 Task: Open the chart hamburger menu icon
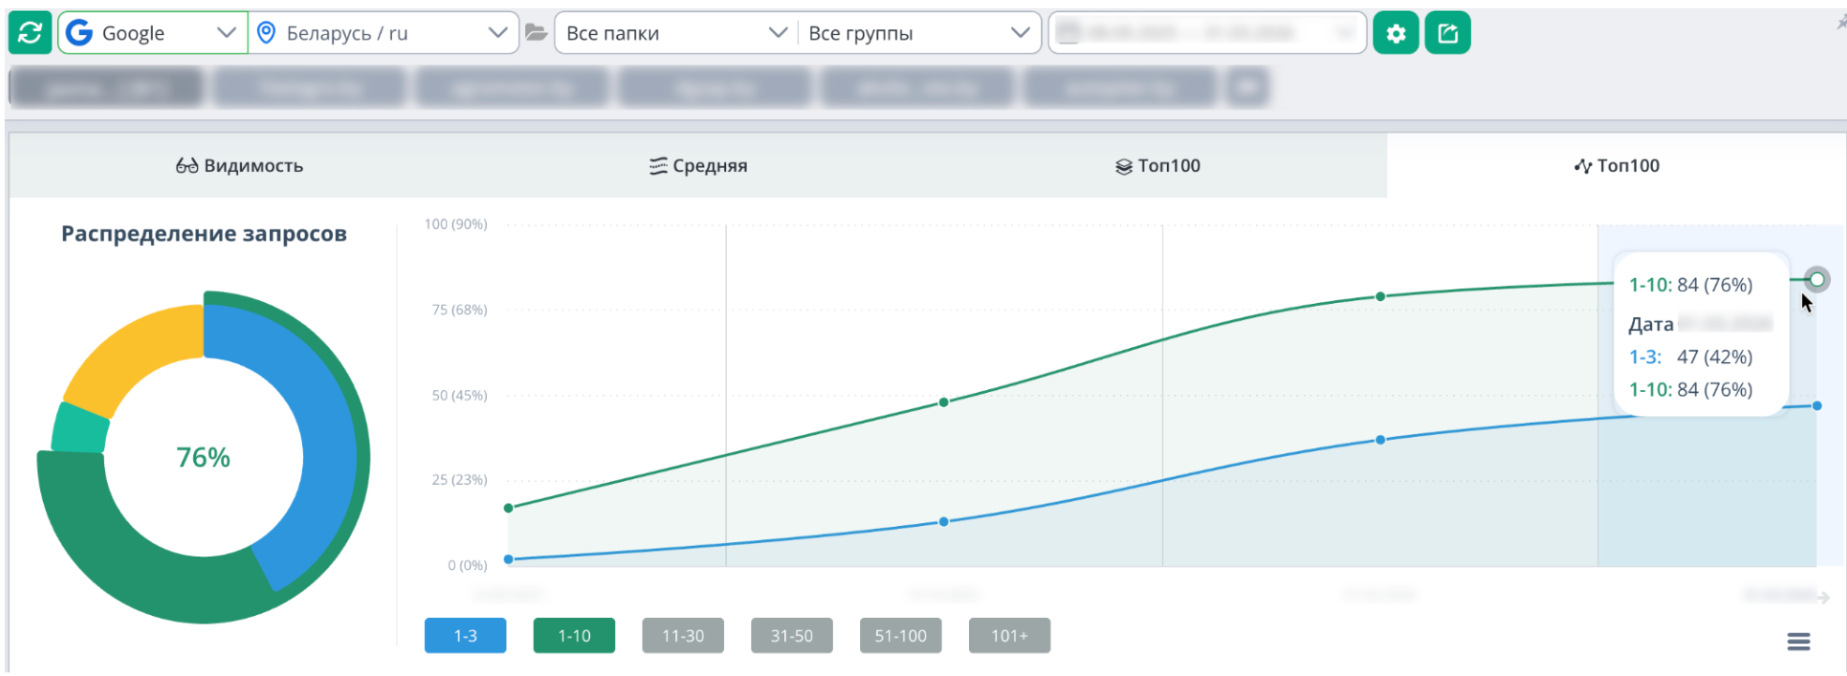click(x=1798, y=642)
